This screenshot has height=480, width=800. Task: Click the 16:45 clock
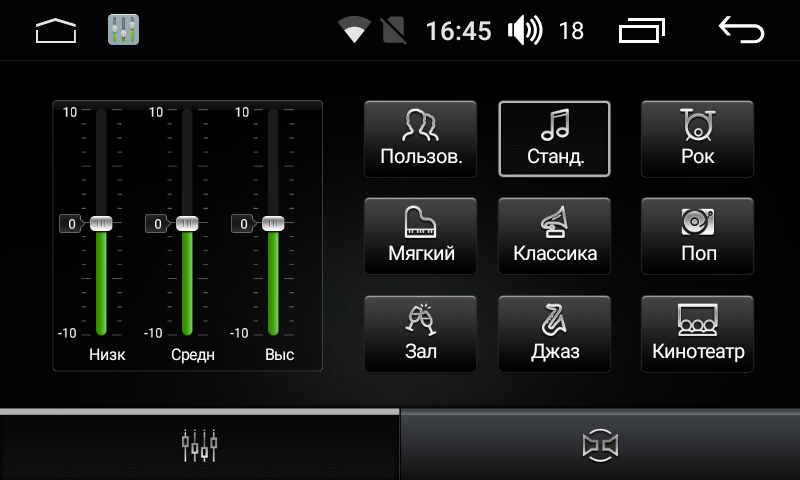[x=458, y=31]
